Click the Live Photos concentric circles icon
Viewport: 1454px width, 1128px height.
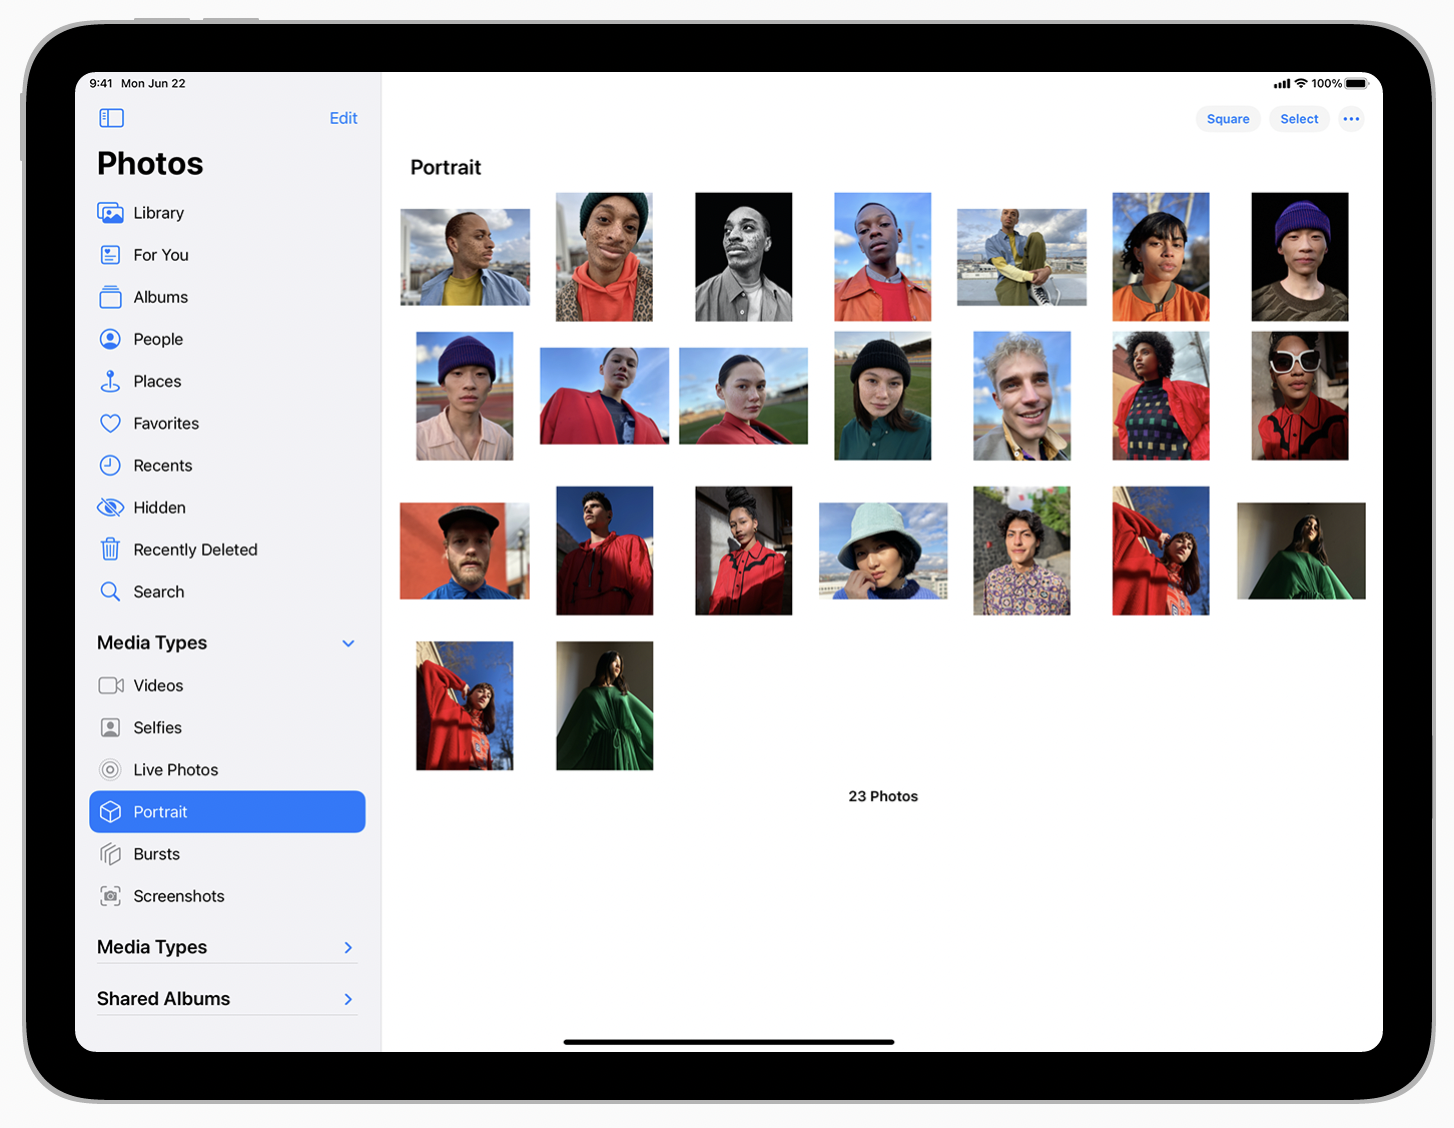pyautogui.click(x=110, y=770)
